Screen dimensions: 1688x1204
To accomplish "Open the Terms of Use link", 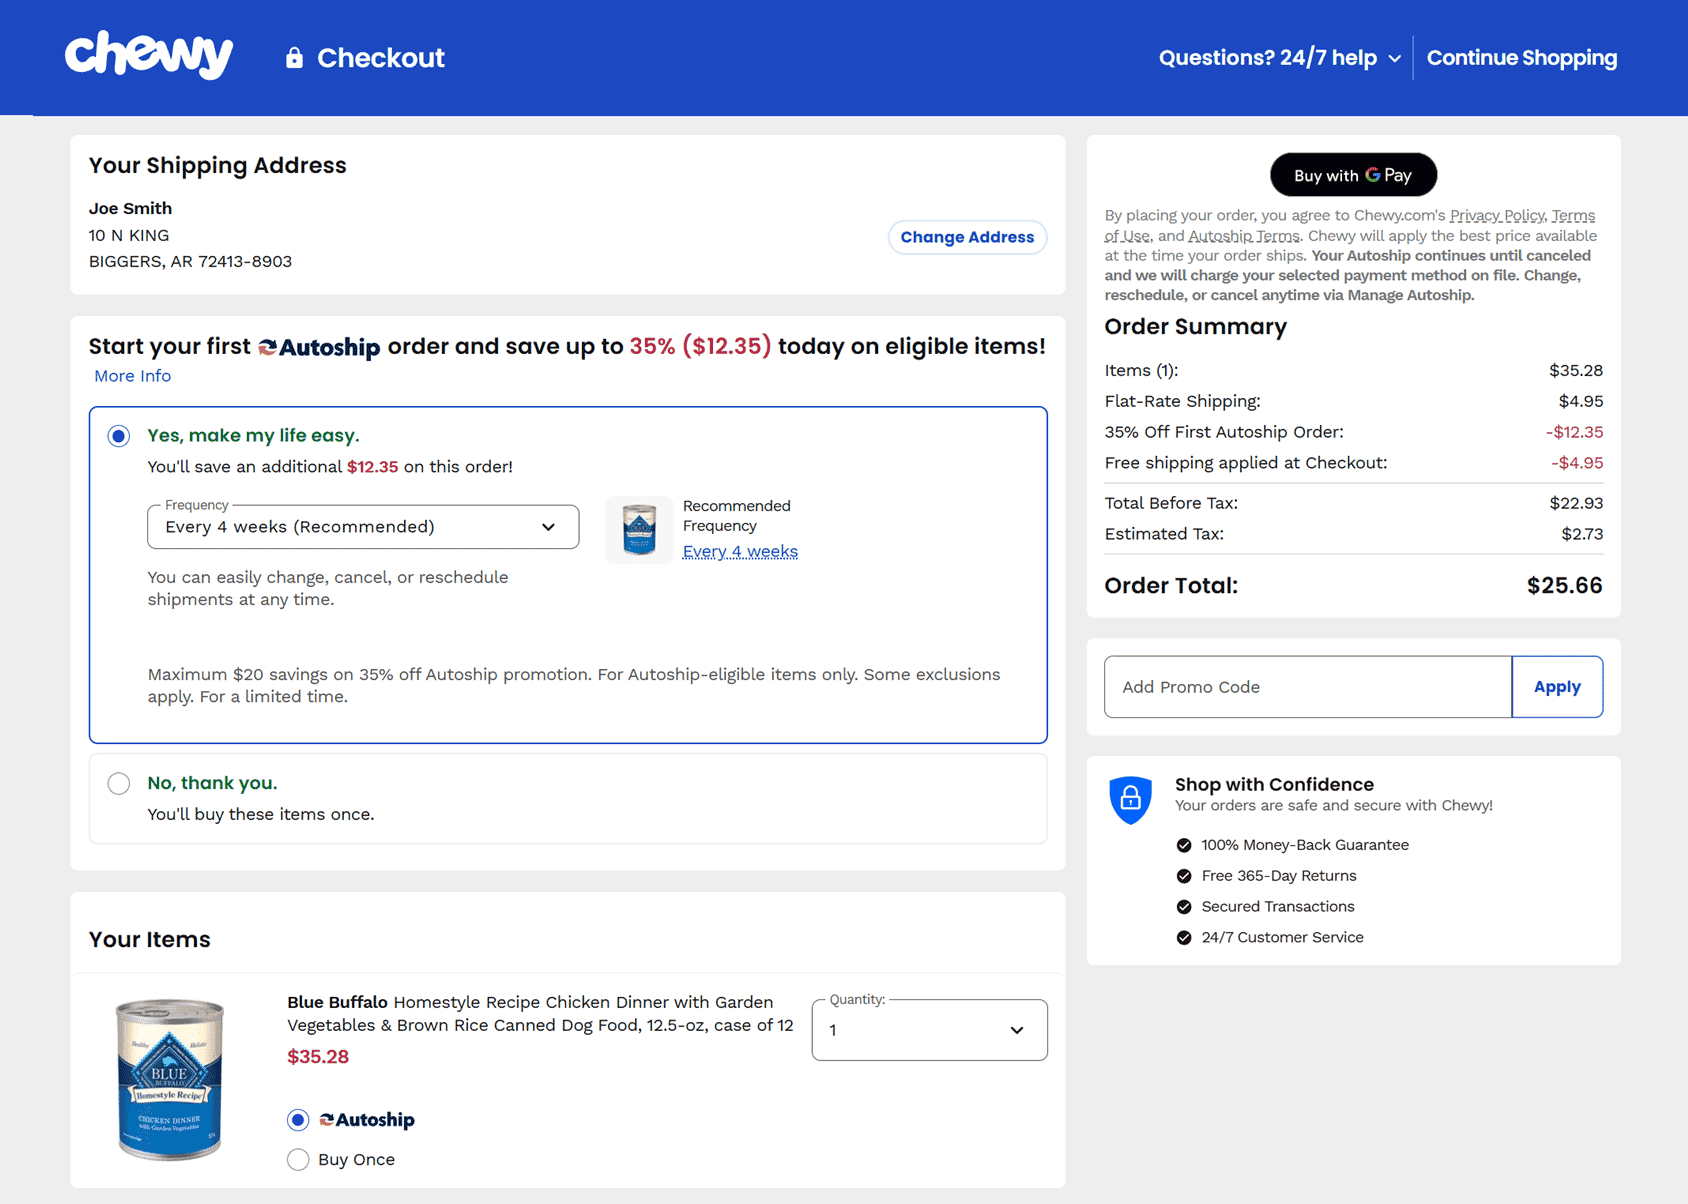I will click(1573, 216).
